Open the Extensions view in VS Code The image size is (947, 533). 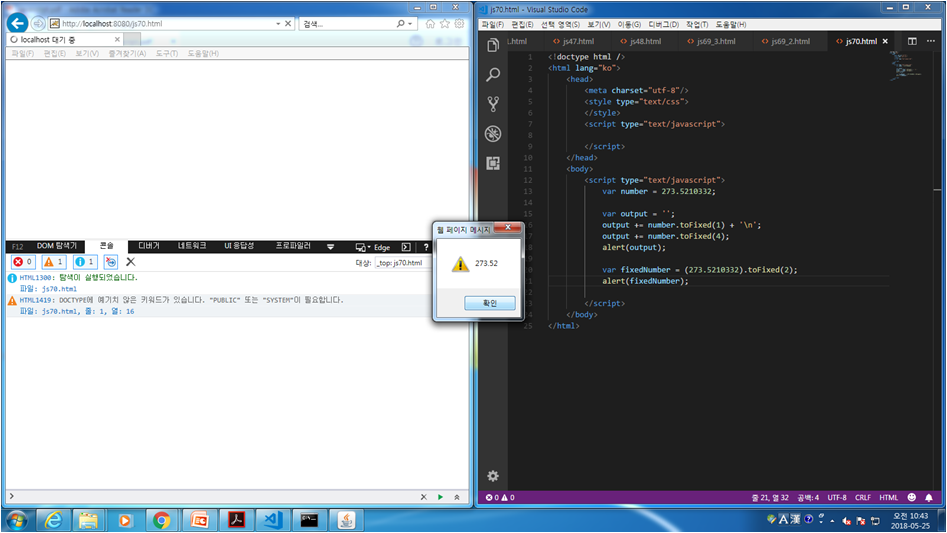[493, 163]
